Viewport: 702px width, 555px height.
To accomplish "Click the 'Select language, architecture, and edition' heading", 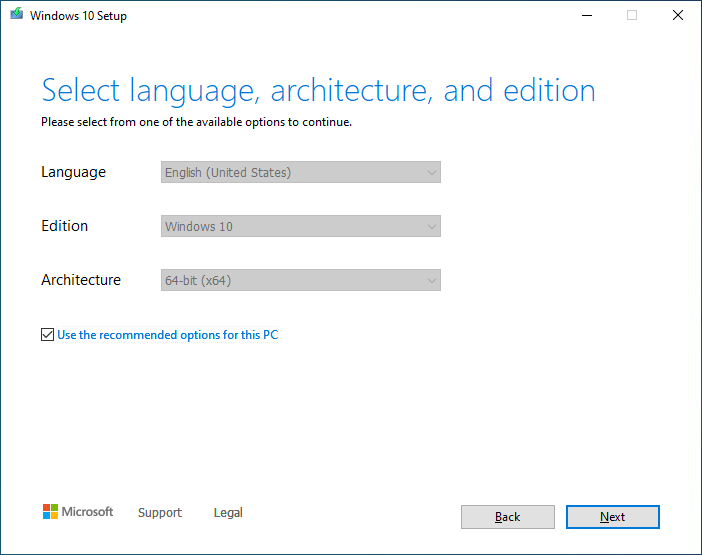I will 318,91.
